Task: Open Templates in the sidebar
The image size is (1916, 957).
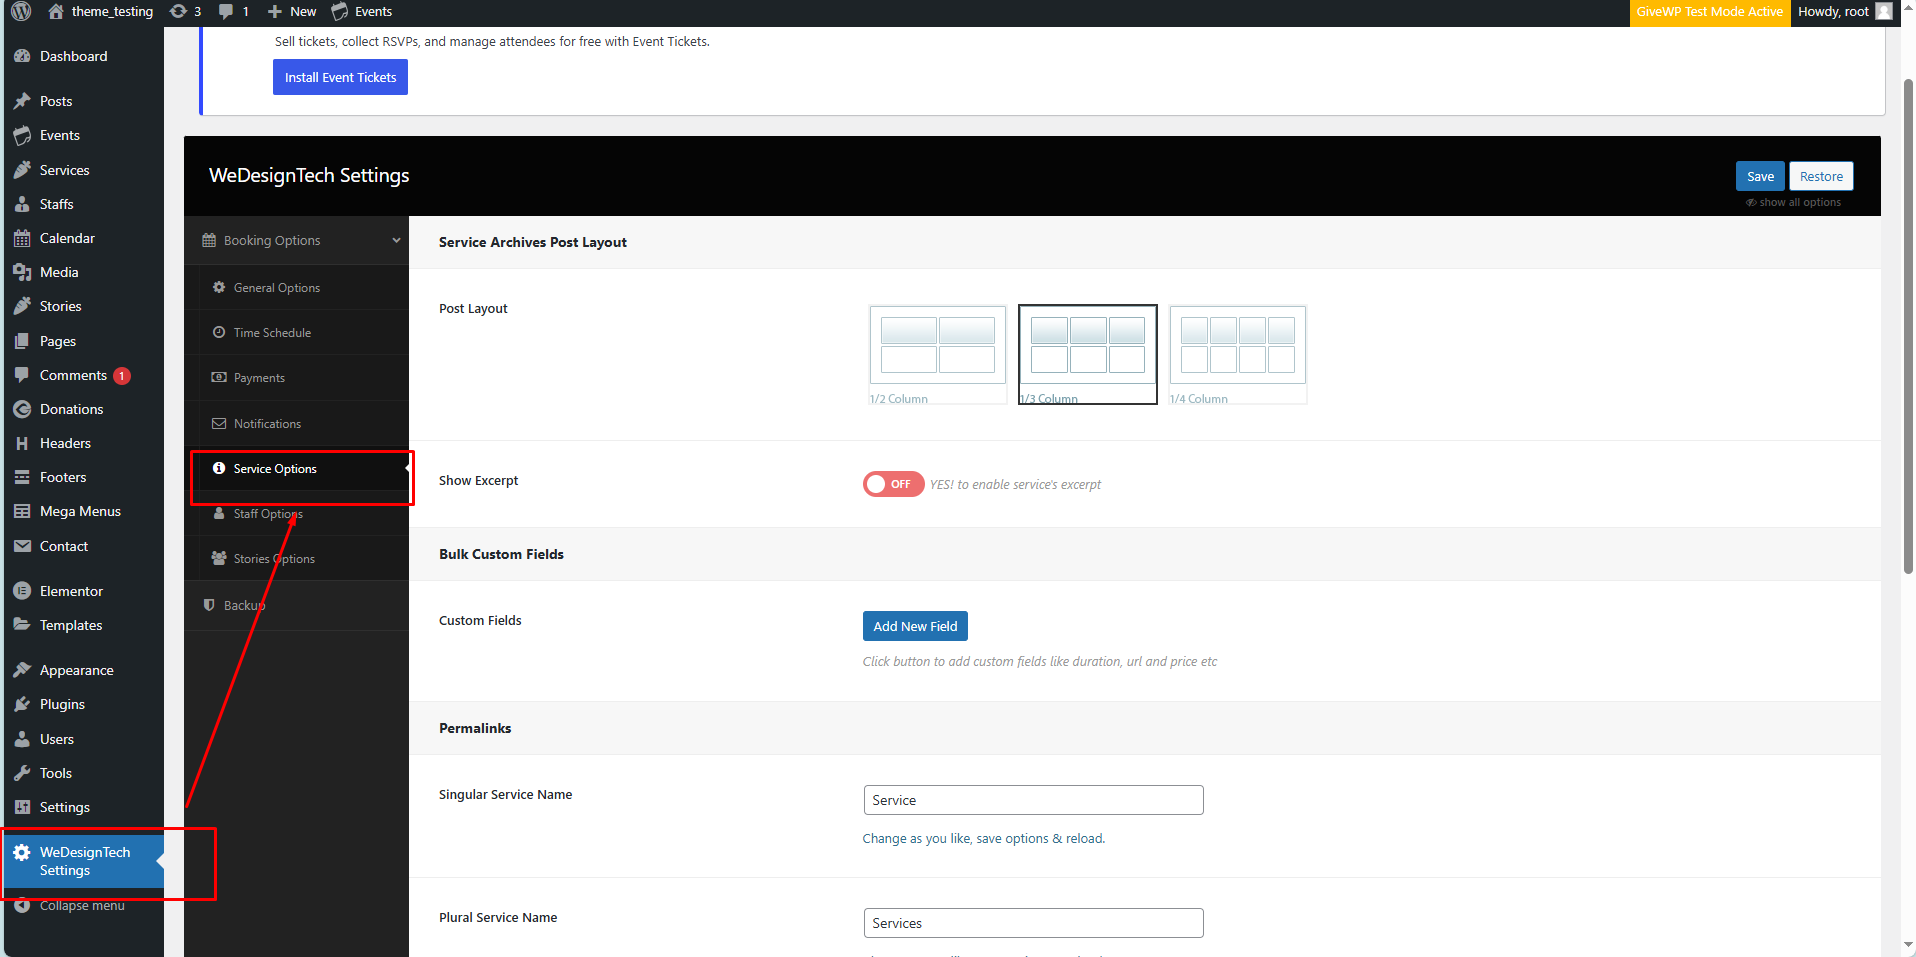Action: point(84,625)
